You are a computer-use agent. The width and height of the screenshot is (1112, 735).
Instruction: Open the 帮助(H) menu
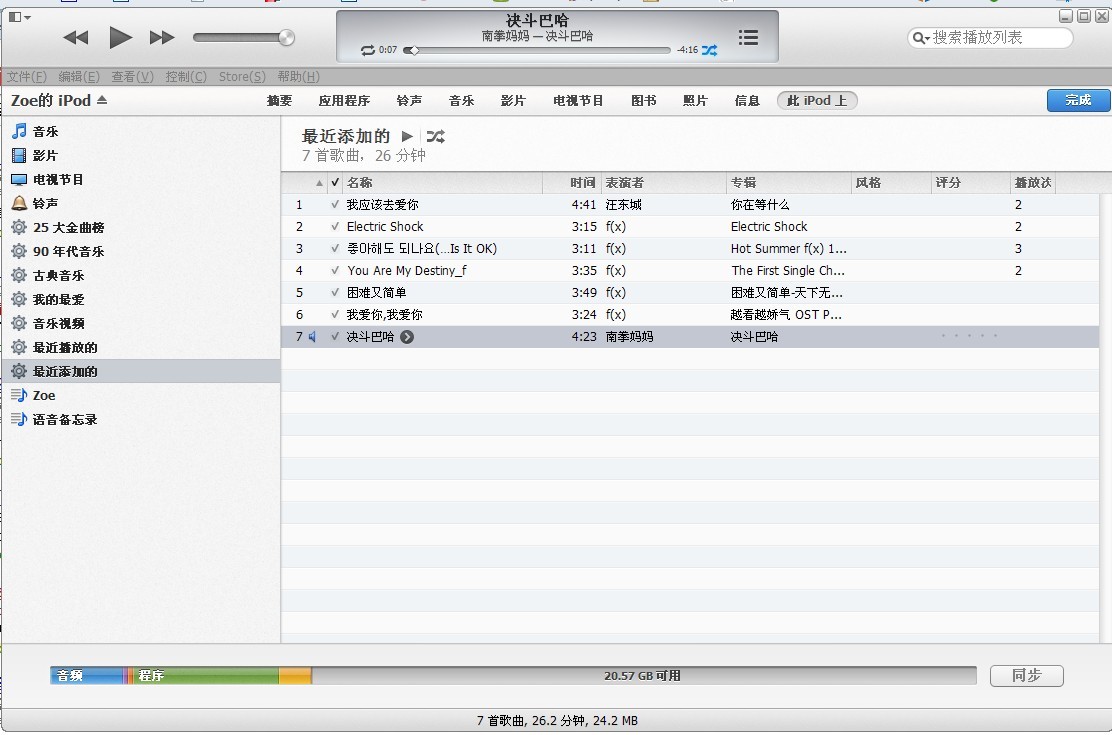(299, 77)
